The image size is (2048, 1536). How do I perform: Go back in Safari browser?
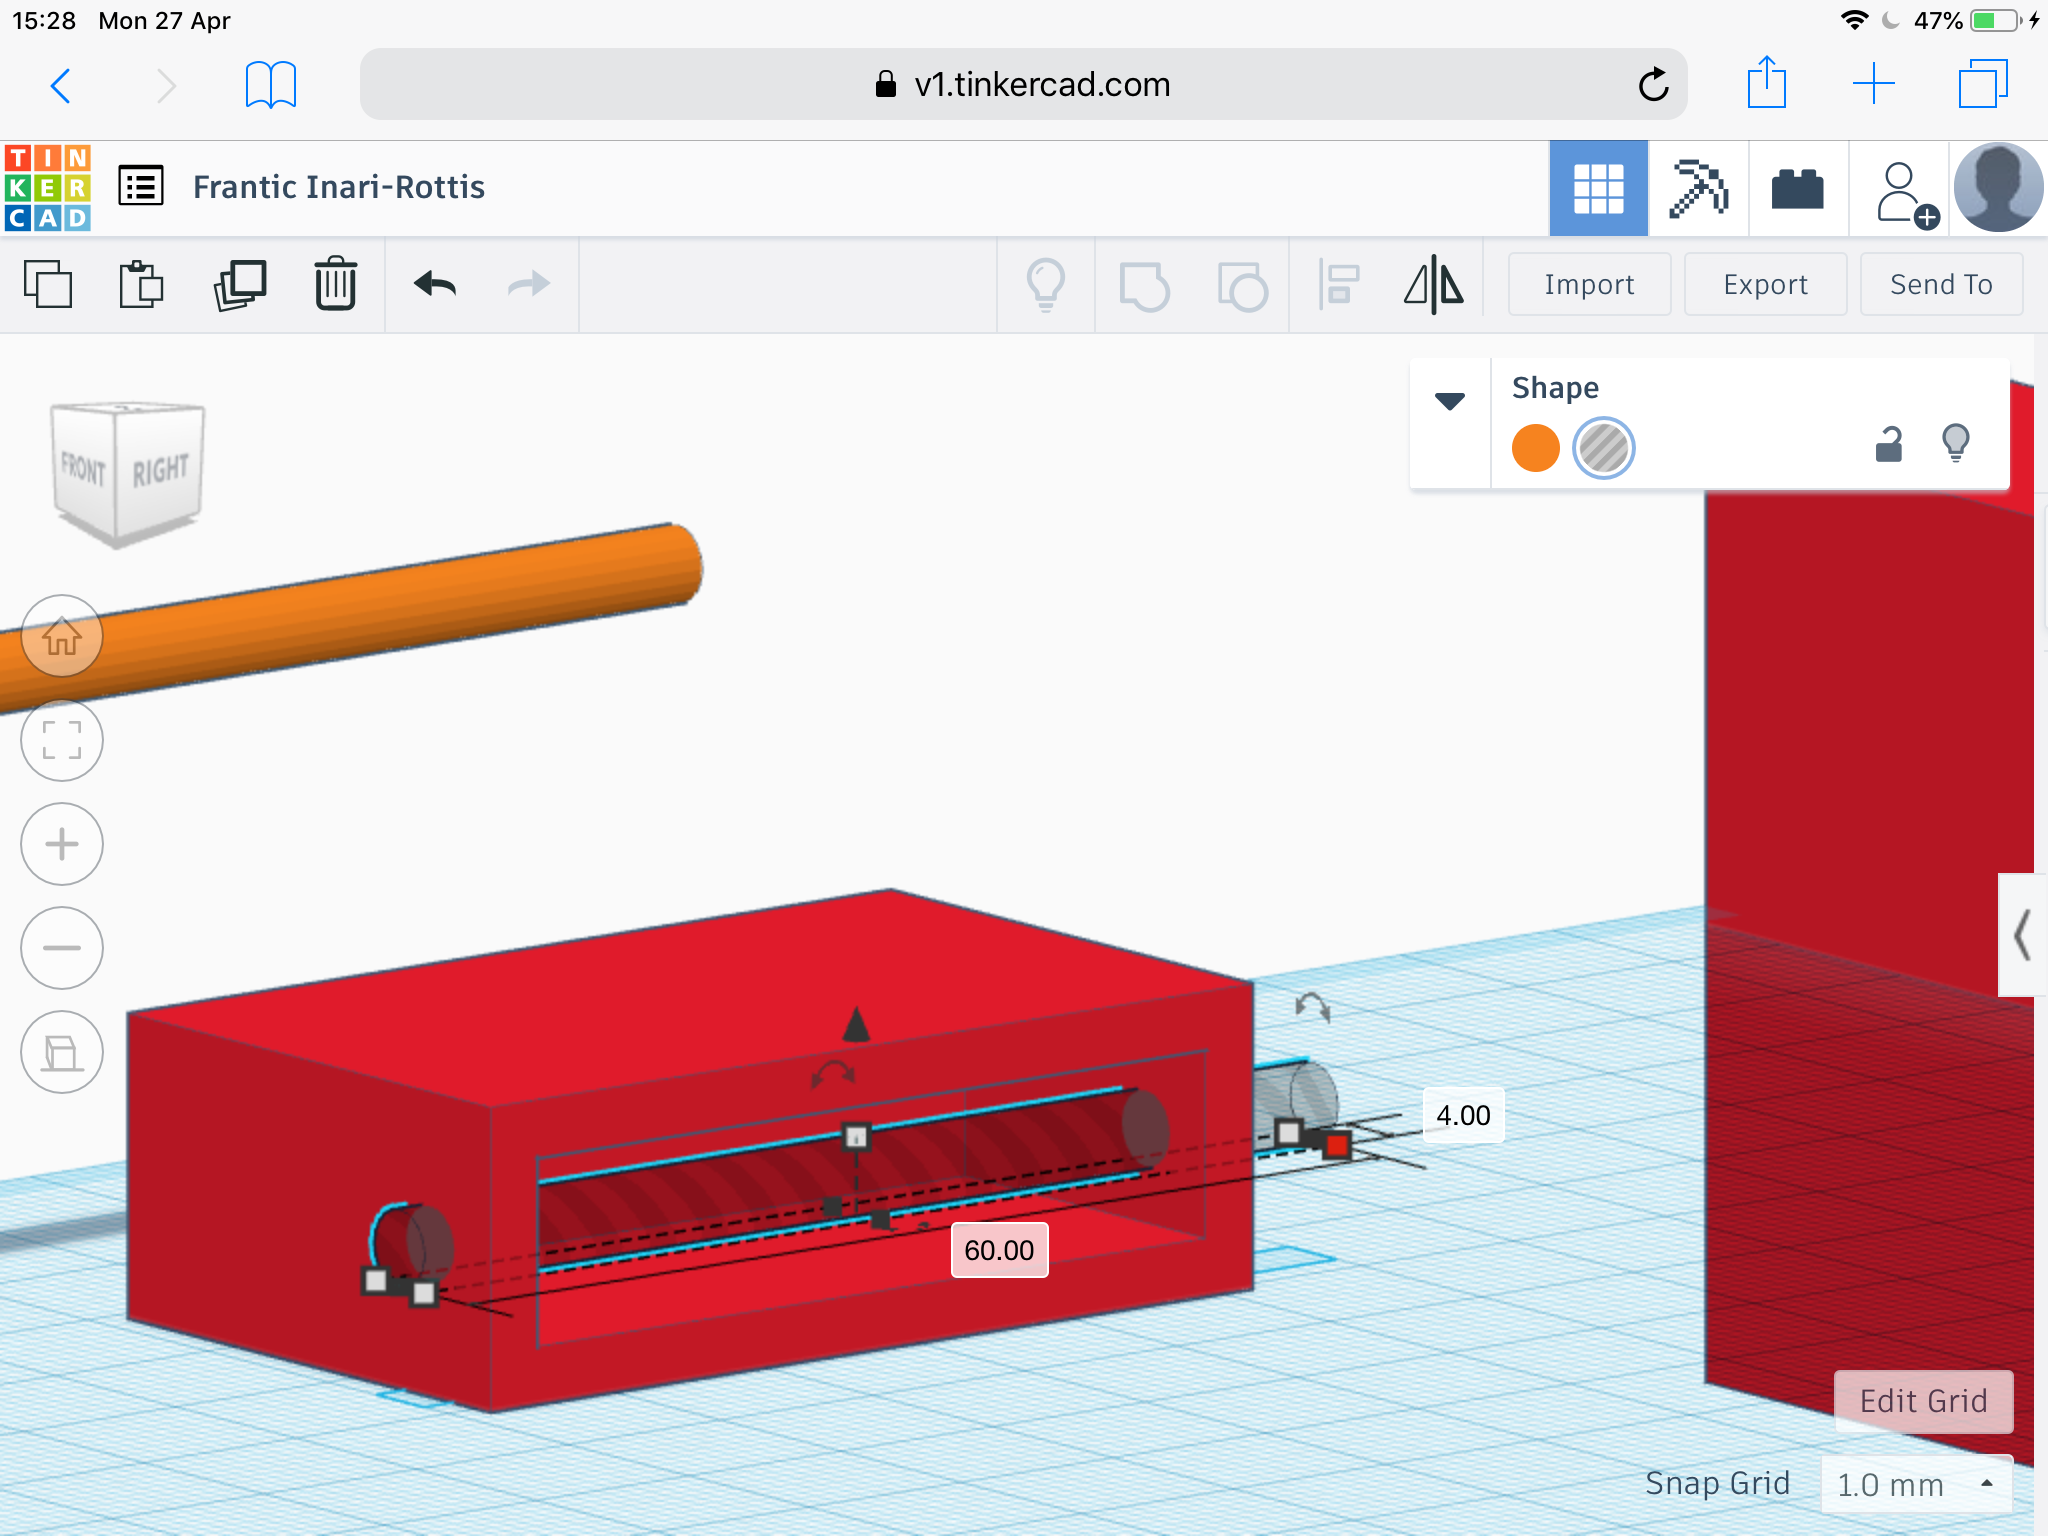point(61,85)
